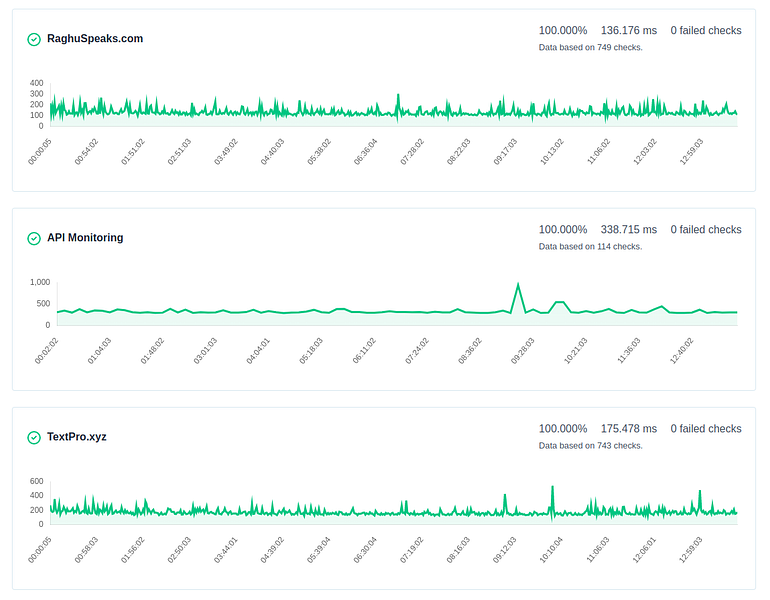Click the 10:10:04 axis label in TextPro chart
The height and width of the screenshot is (600, 770).
click(551, 549)
